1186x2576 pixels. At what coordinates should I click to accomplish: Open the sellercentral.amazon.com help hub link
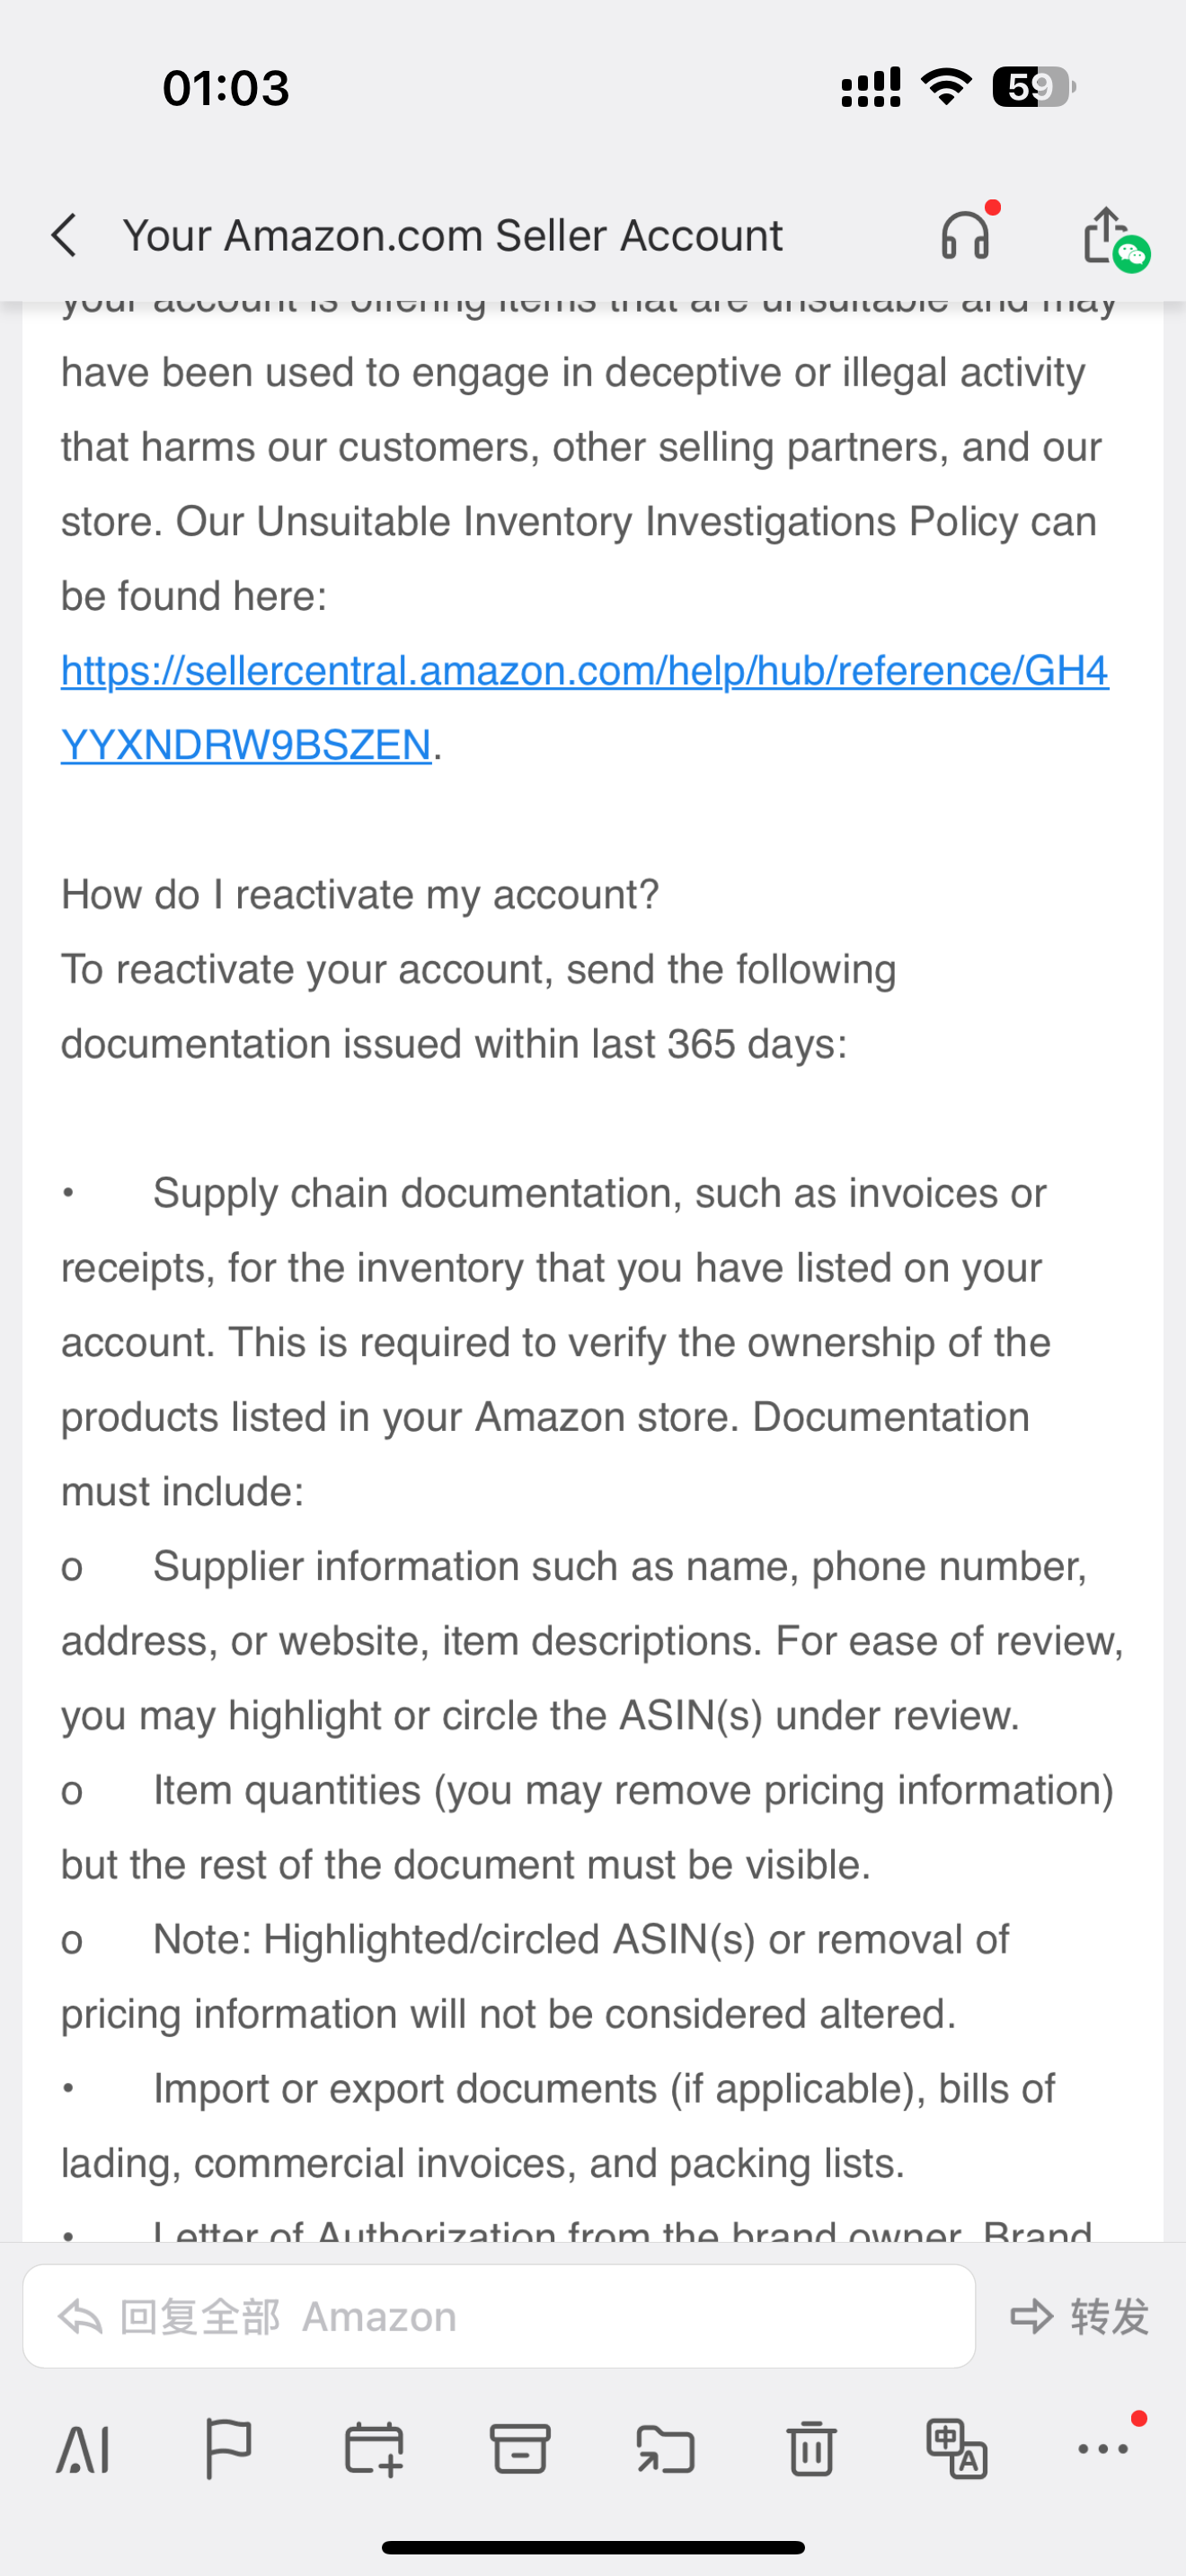tap(585, 670)
